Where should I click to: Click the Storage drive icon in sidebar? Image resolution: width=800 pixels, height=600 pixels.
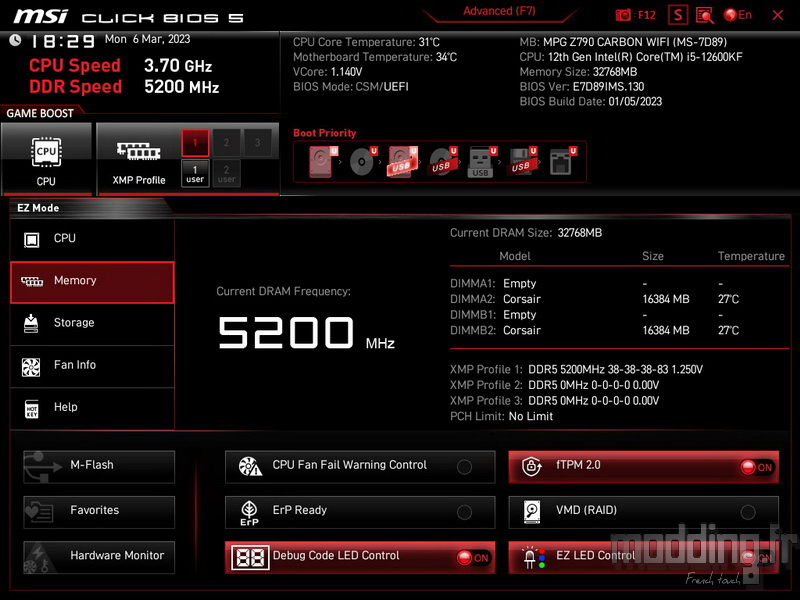(31, 323)
